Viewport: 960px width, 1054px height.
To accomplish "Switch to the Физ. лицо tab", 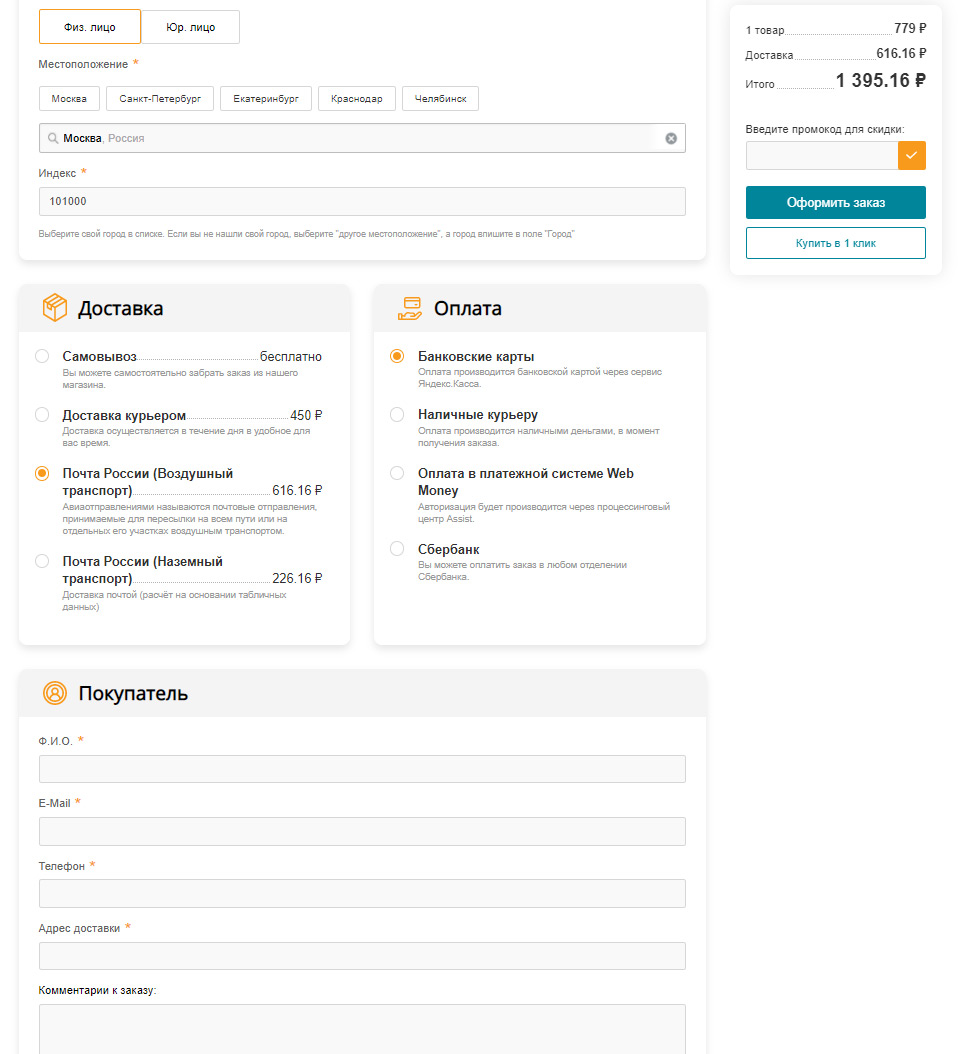I will pyautogui.click(x=89, y=27).
